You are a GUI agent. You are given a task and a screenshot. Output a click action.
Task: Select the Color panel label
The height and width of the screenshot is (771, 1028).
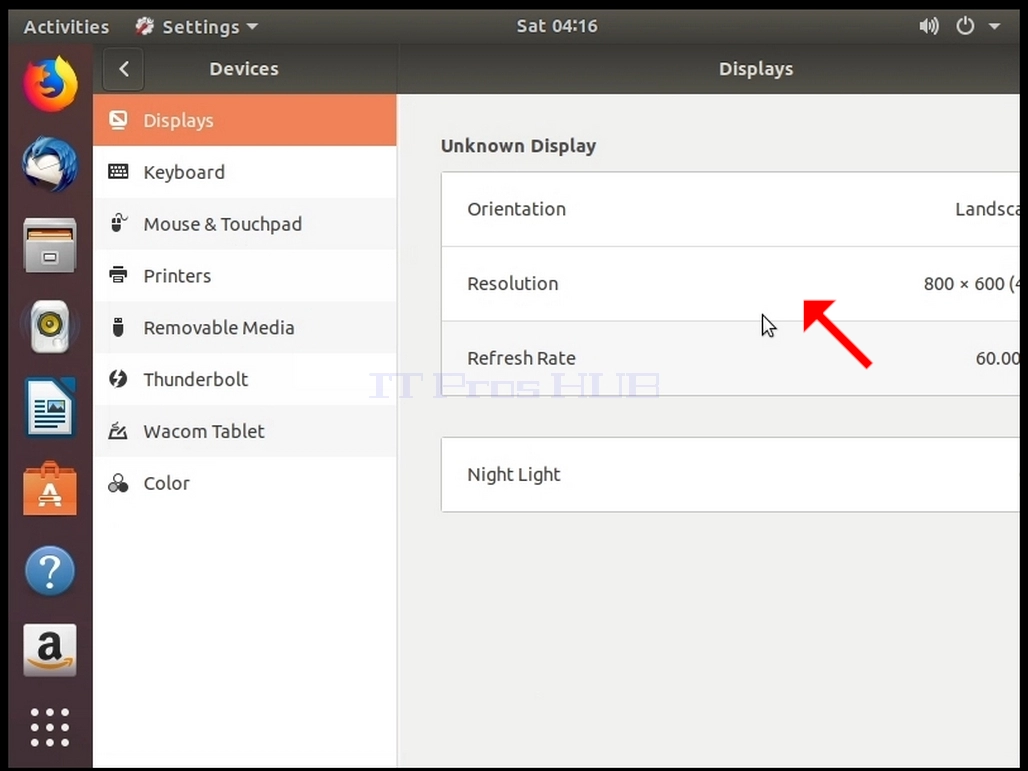[x=167, y=483]
